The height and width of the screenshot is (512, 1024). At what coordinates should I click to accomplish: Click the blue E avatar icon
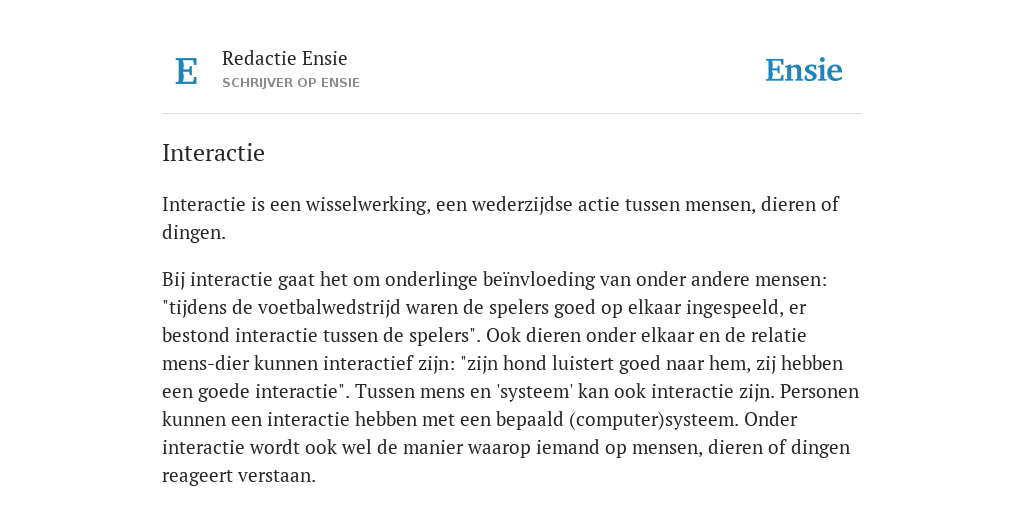(186, 71)
